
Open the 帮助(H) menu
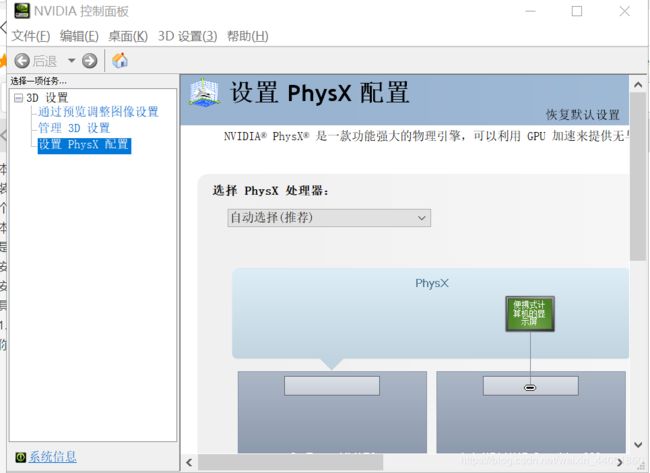(247, 36)
